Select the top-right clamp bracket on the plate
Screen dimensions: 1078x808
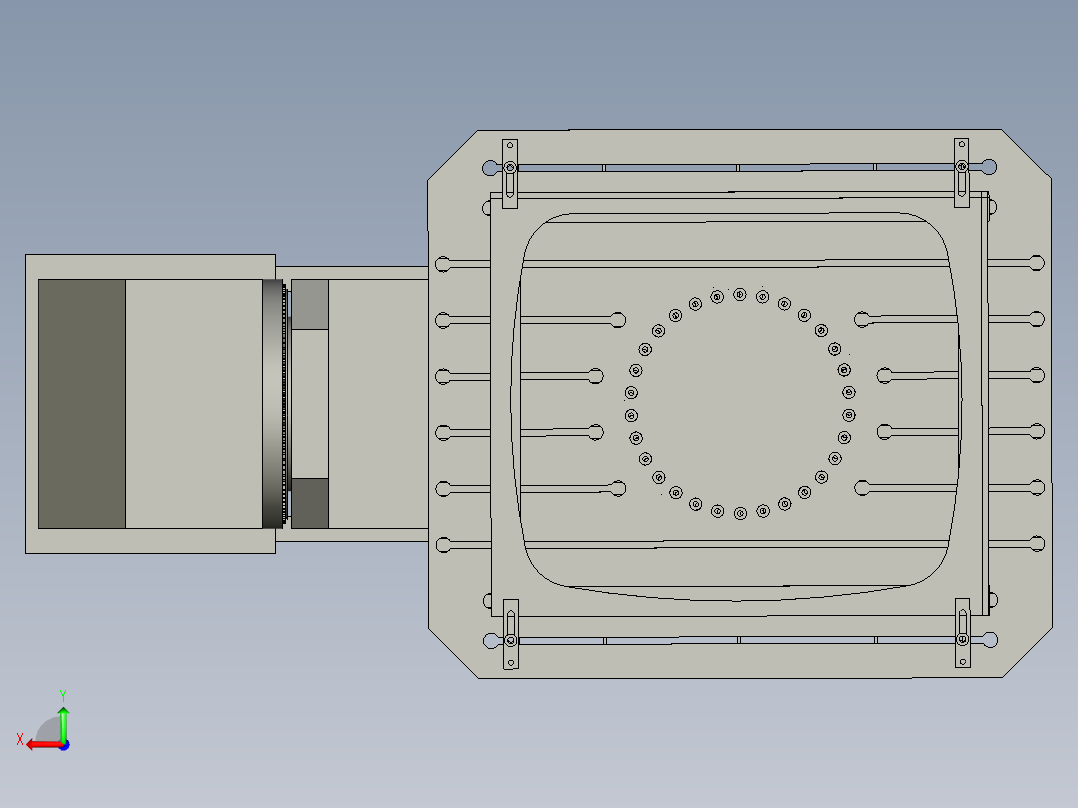[962, 173]
